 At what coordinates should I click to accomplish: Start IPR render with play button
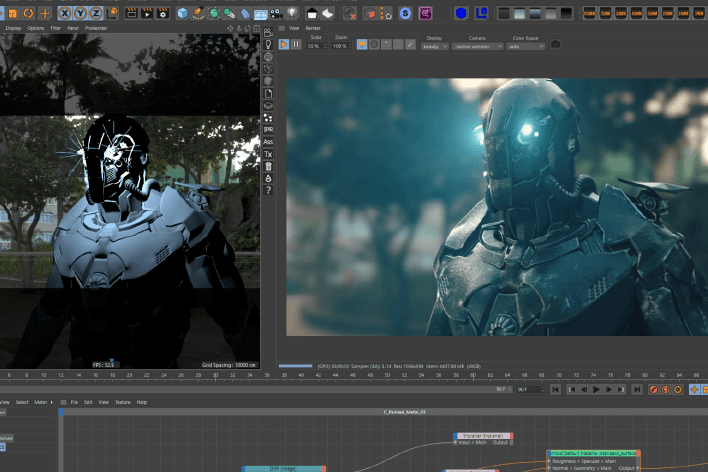(284, 44)
